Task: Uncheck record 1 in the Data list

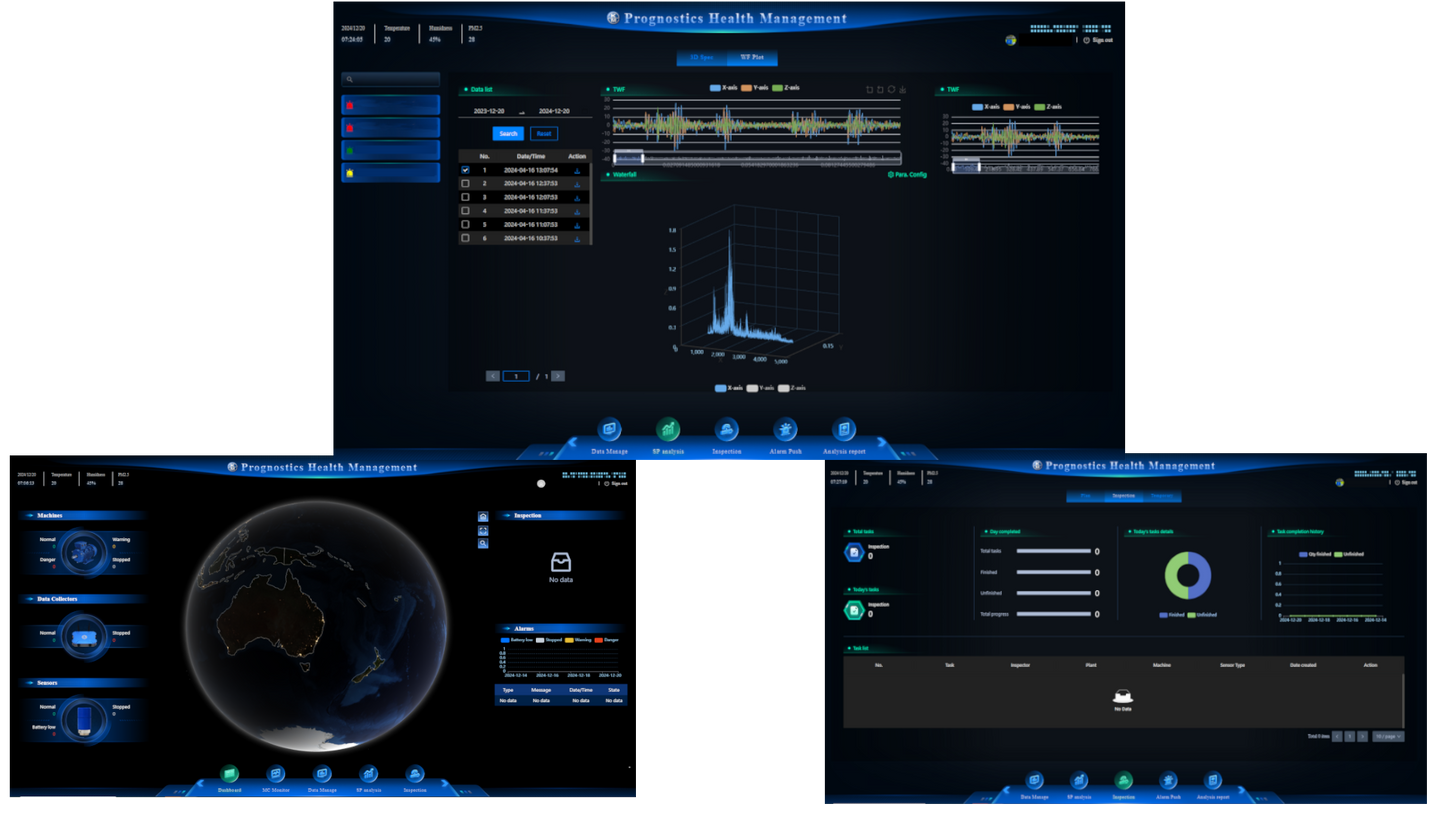Action: [465, 170]
